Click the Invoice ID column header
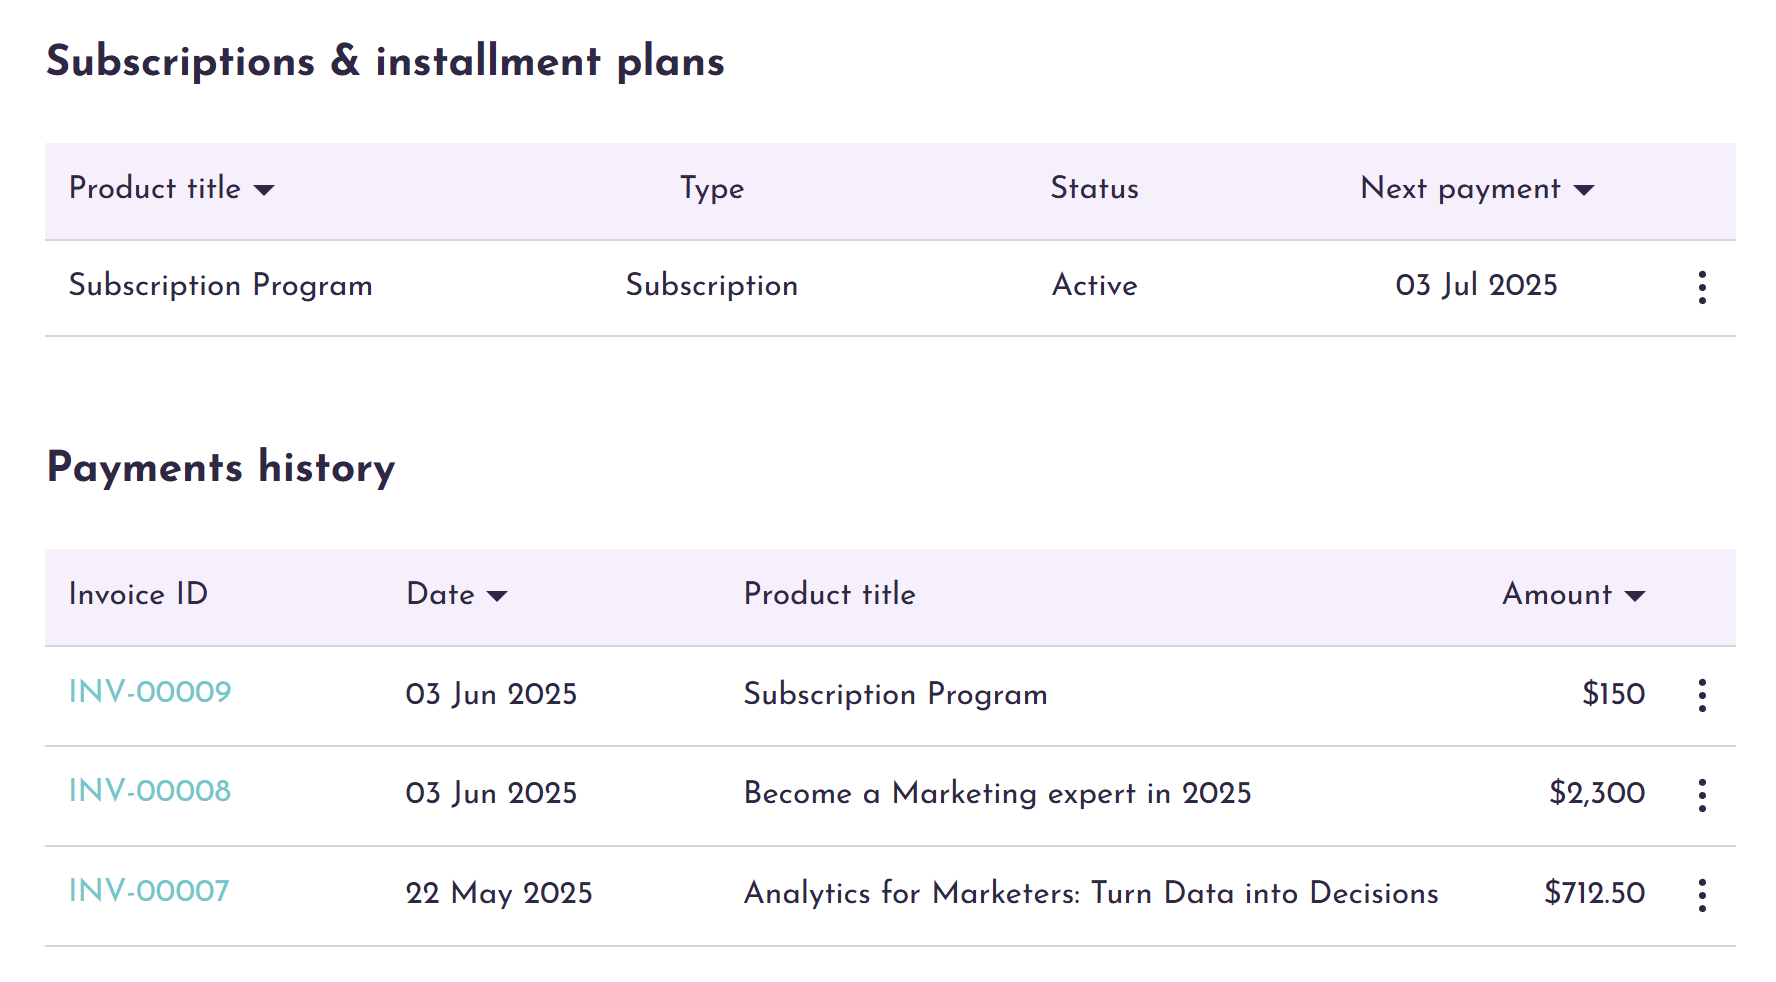Screen dimensions: 1776x982 point(138,594)
